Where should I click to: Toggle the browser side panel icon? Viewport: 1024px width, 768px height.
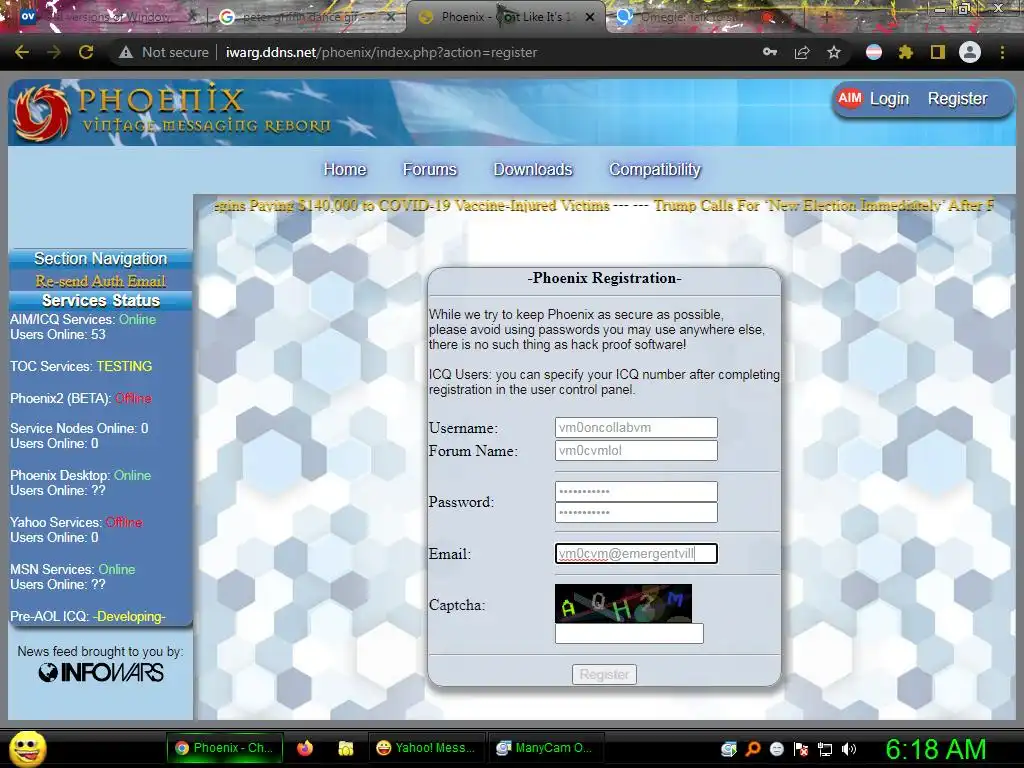[x=938, y=52]
